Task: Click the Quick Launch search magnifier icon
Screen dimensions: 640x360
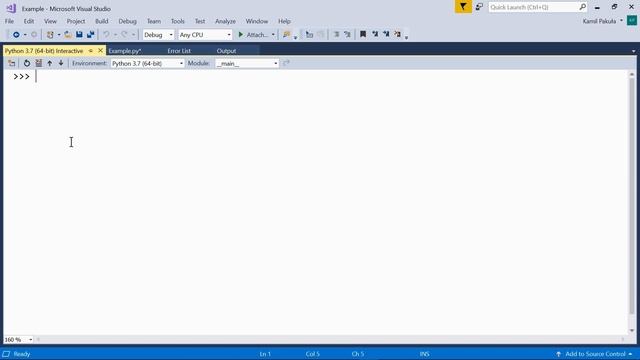Action: coord(582,7)
